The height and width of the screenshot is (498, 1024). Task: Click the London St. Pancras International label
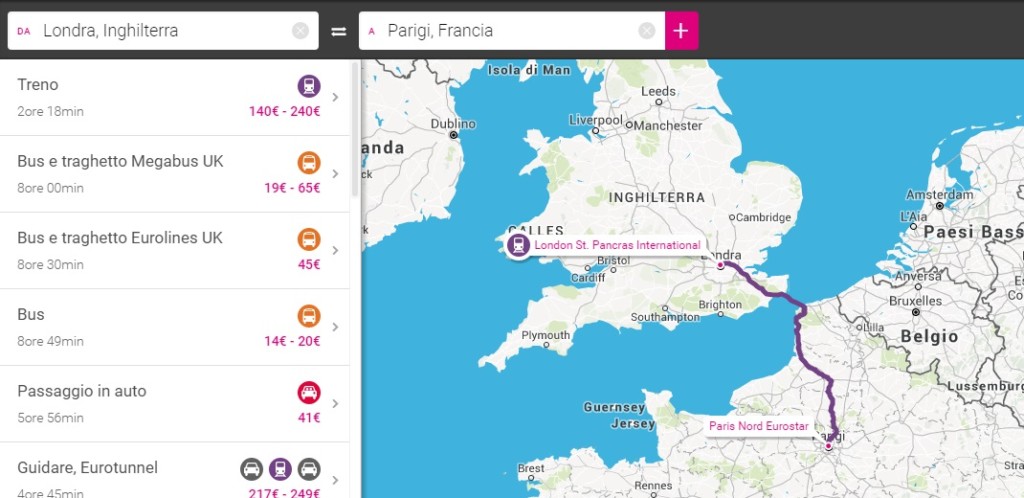point(616,245)
